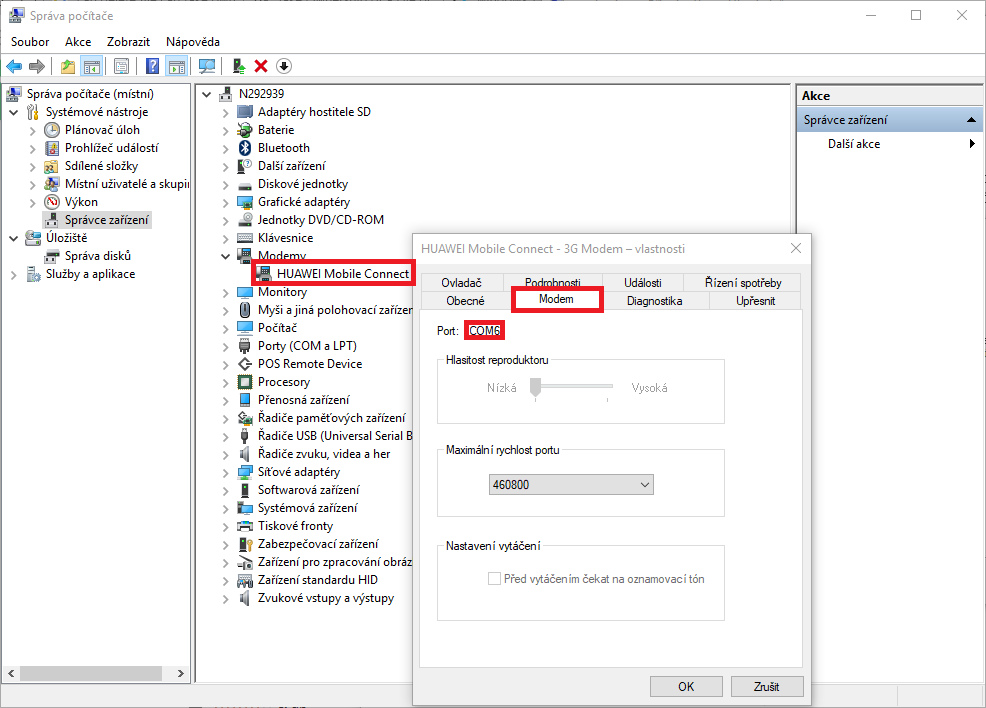Click the red X uninstall device icon
Image resolution: width=986 pixels, height=708 pixels.
(261, 66)
